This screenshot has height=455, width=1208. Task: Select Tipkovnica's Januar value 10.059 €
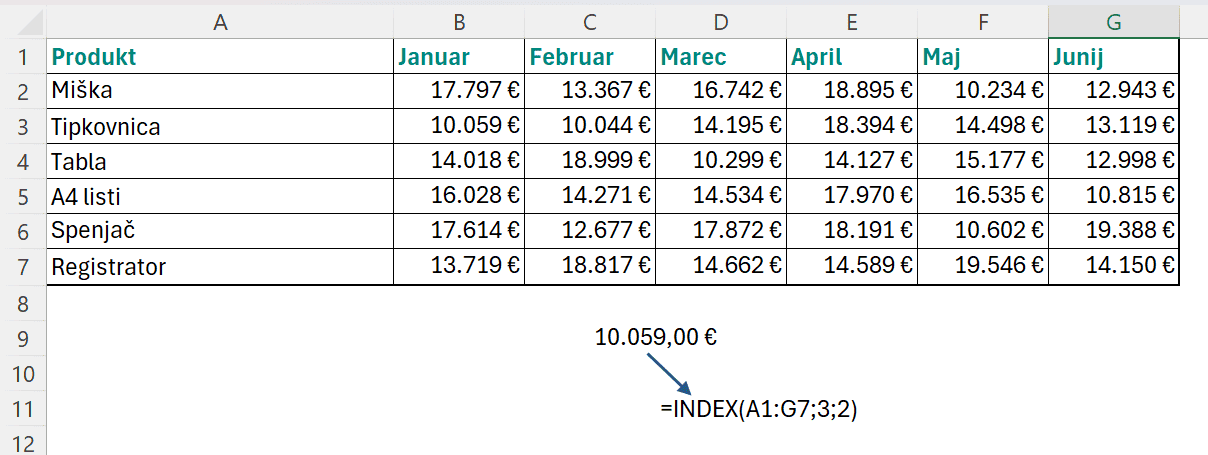[x=458, y=127]
